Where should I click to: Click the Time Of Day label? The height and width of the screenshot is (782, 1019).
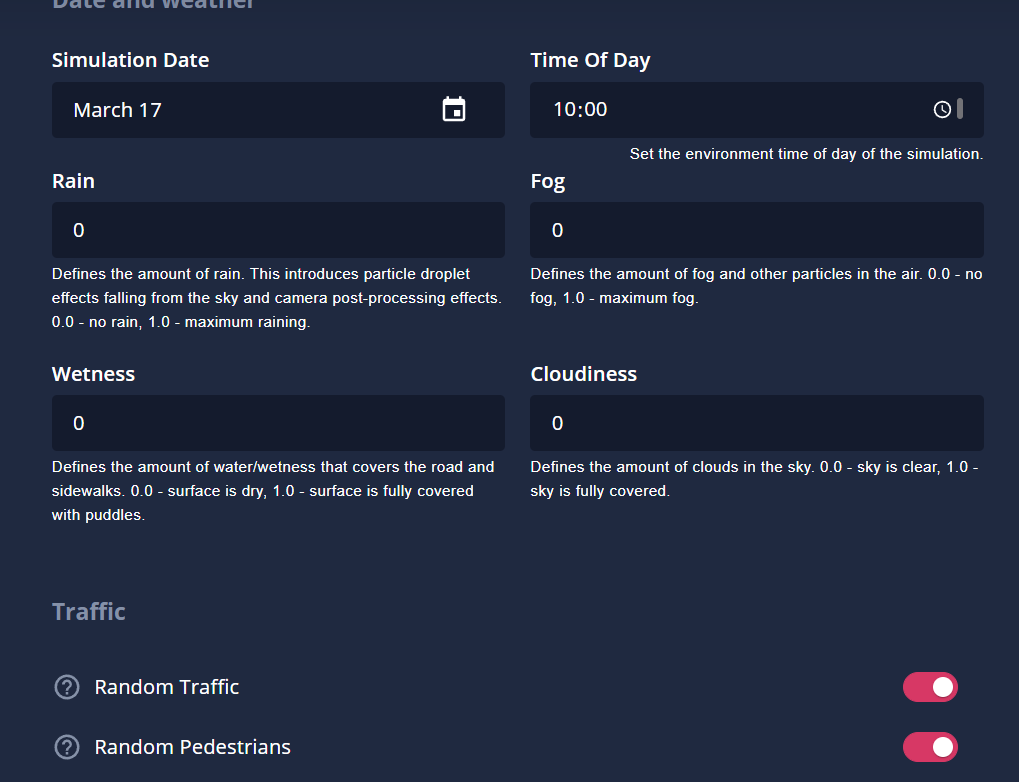tap(590, 60)
